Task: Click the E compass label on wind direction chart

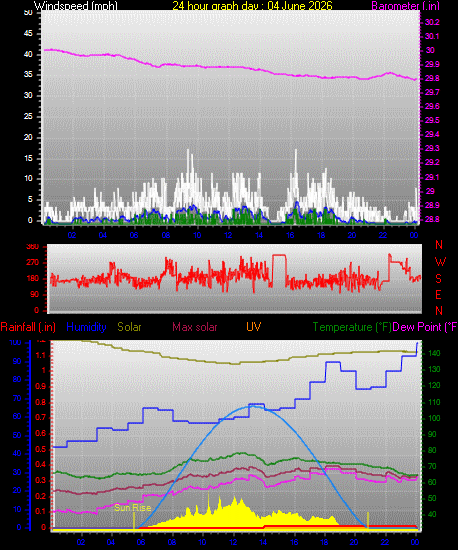Action: (x=438, y=295)
